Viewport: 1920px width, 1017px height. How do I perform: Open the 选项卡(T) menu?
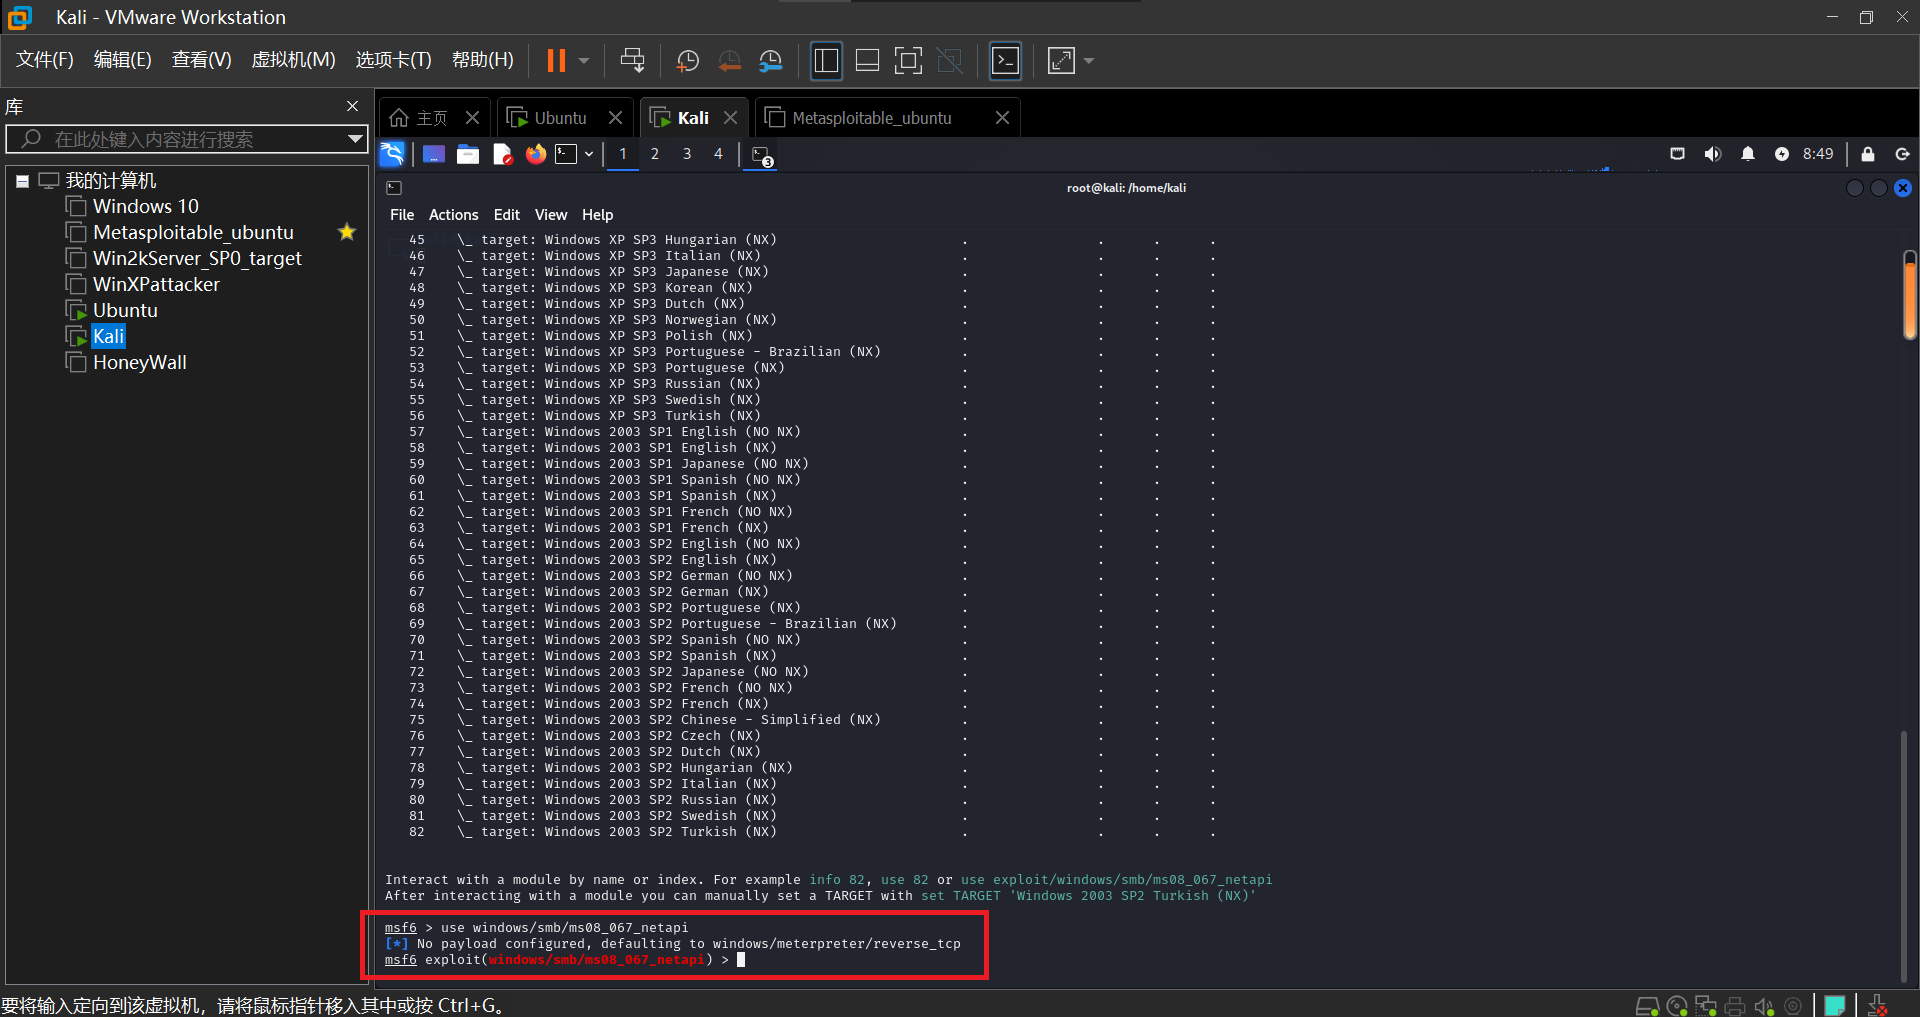pyautogui.click(x=394, y=60)
